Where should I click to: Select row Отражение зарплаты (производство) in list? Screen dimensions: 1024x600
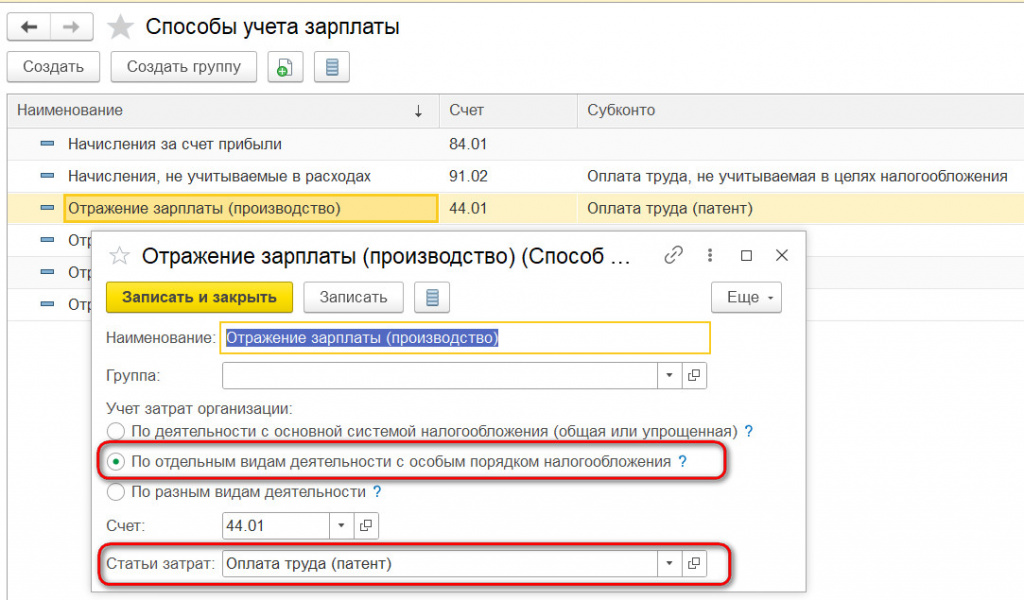[x=251, y=208]
